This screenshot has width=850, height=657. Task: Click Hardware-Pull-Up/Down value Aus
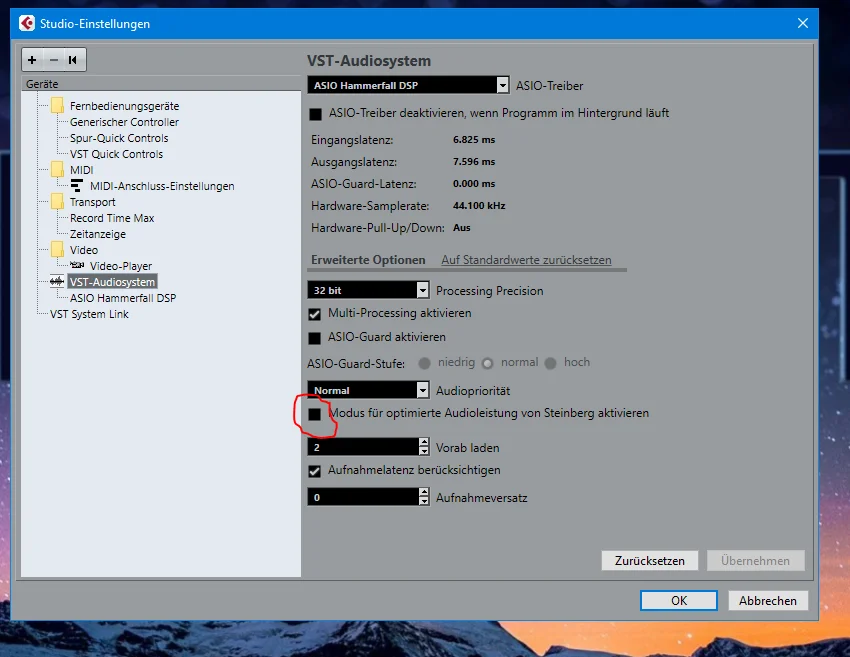click(461, 228)
